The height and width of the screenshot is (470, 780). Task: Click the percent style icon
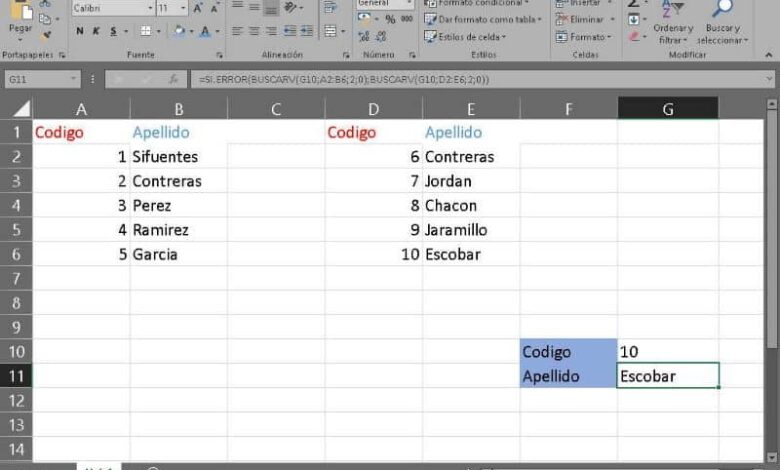point(390,19)
